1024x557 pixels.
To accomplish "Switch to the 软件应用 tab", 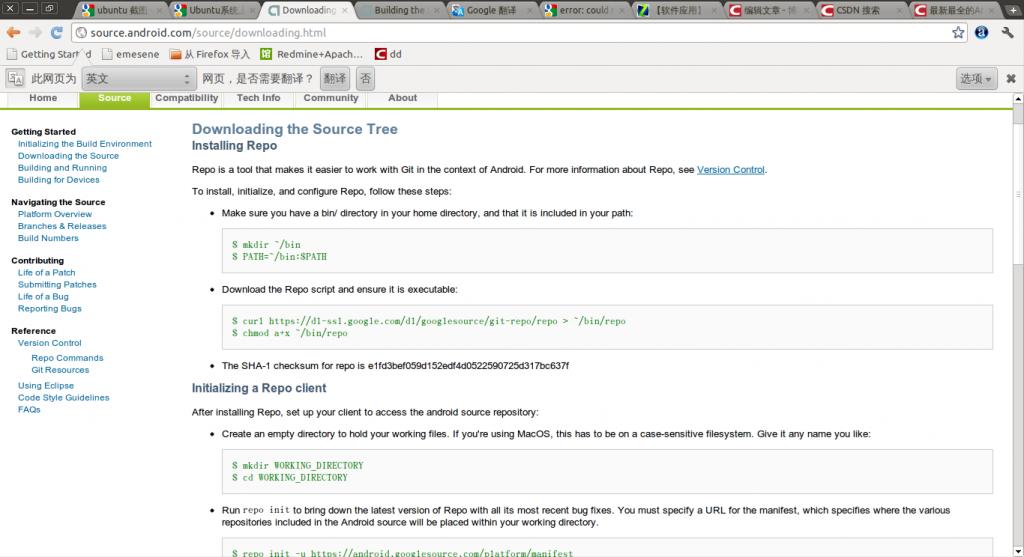I will click(x=677, y=10).
